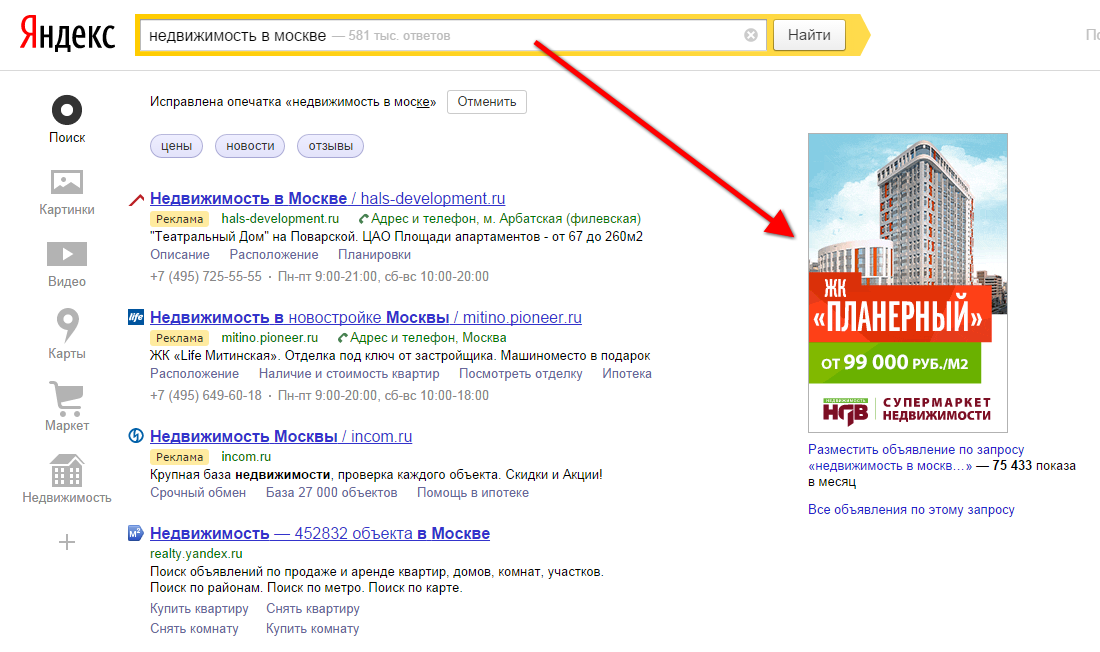Click the Отменить typo correction button
1100x652 pixels.
coord(486,101)
